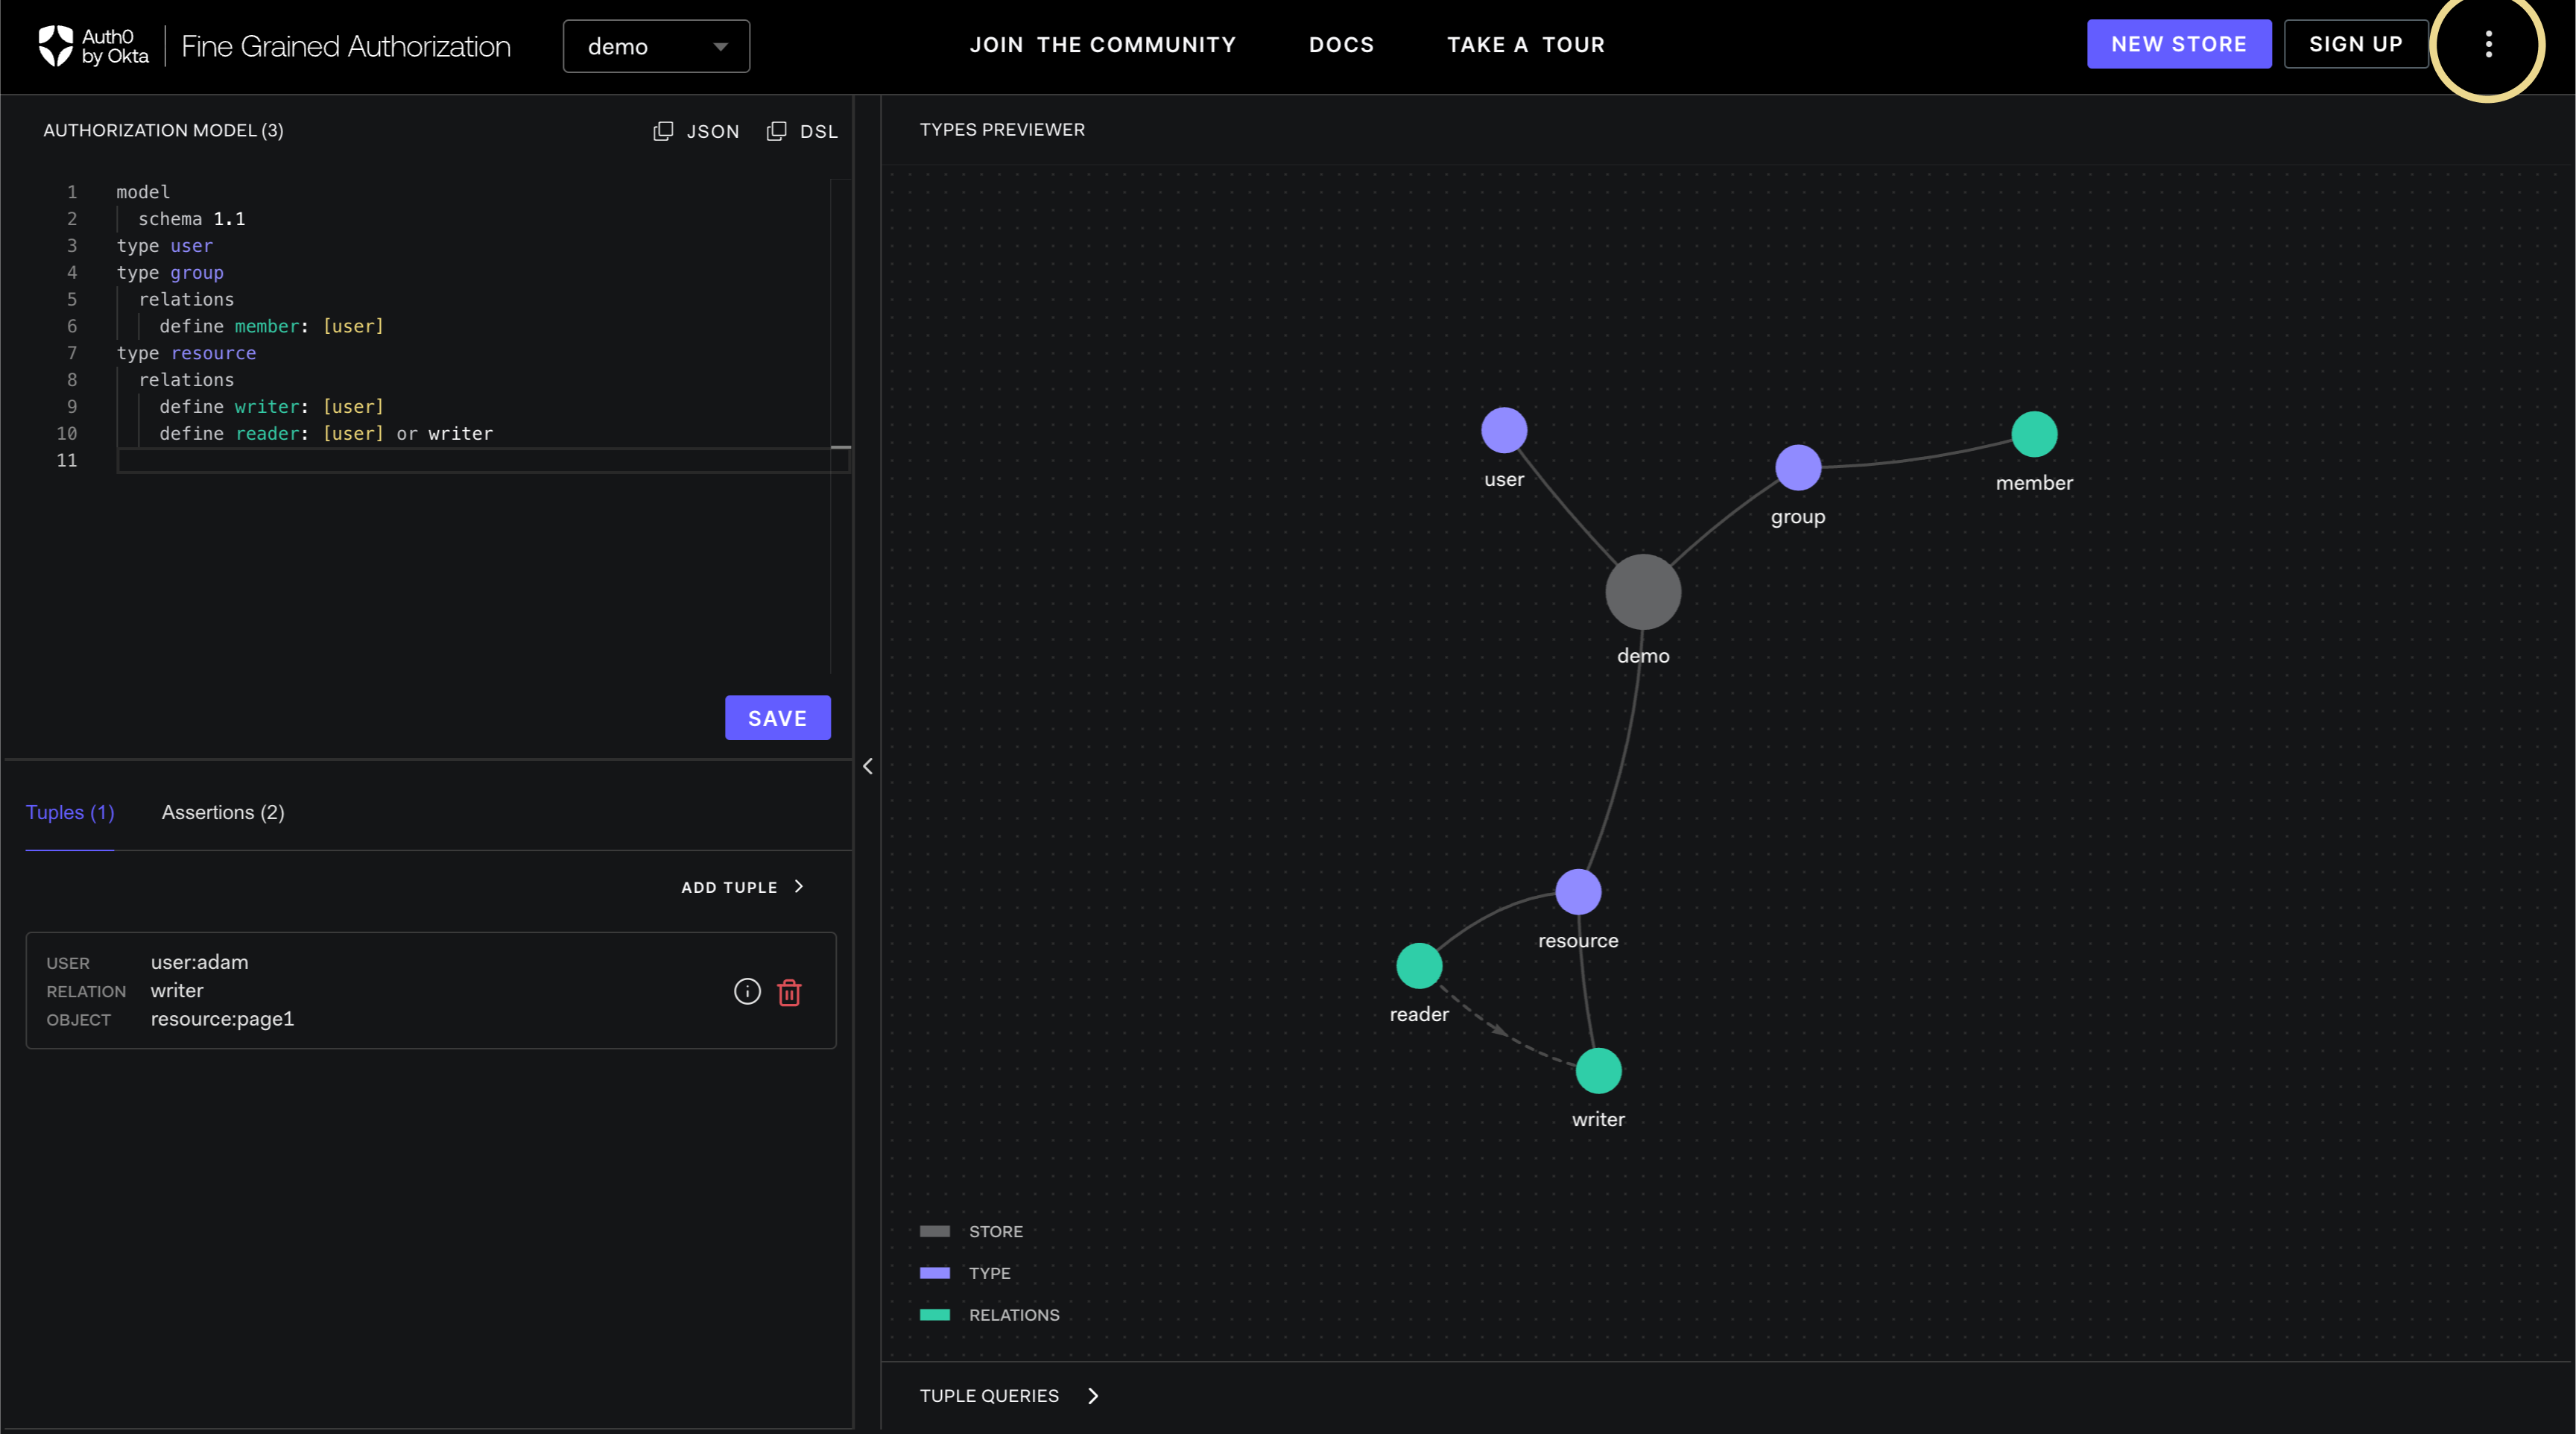2576x1434 pixels.
Task: Collapse the left panel with chevron
Action: (x=867, y=766)
